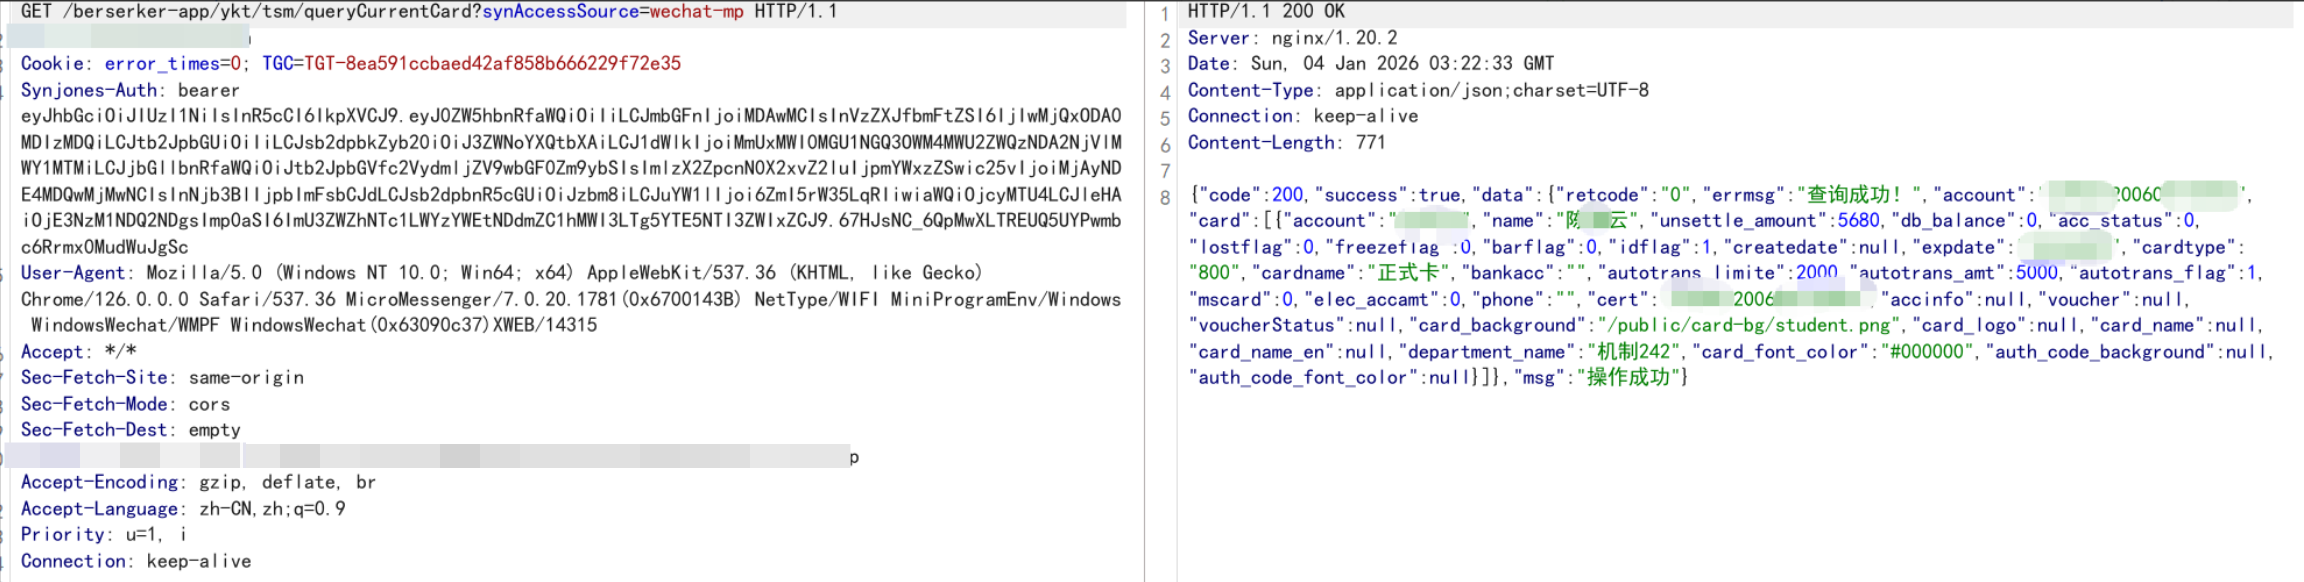Click the Date response header line
The width and height of the screenshot is (2304, 582).
1370,64
